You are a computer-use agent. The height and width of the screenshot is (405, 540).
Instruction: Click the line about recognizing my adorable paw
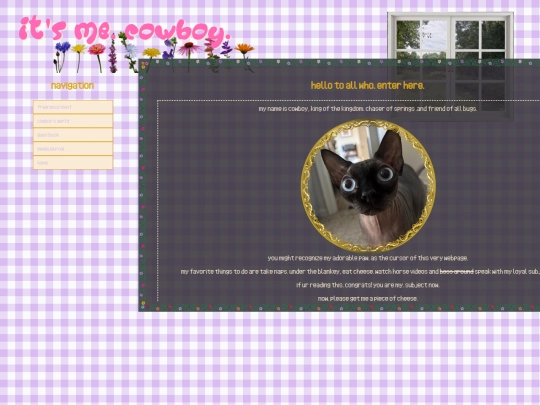coord(367,258)
